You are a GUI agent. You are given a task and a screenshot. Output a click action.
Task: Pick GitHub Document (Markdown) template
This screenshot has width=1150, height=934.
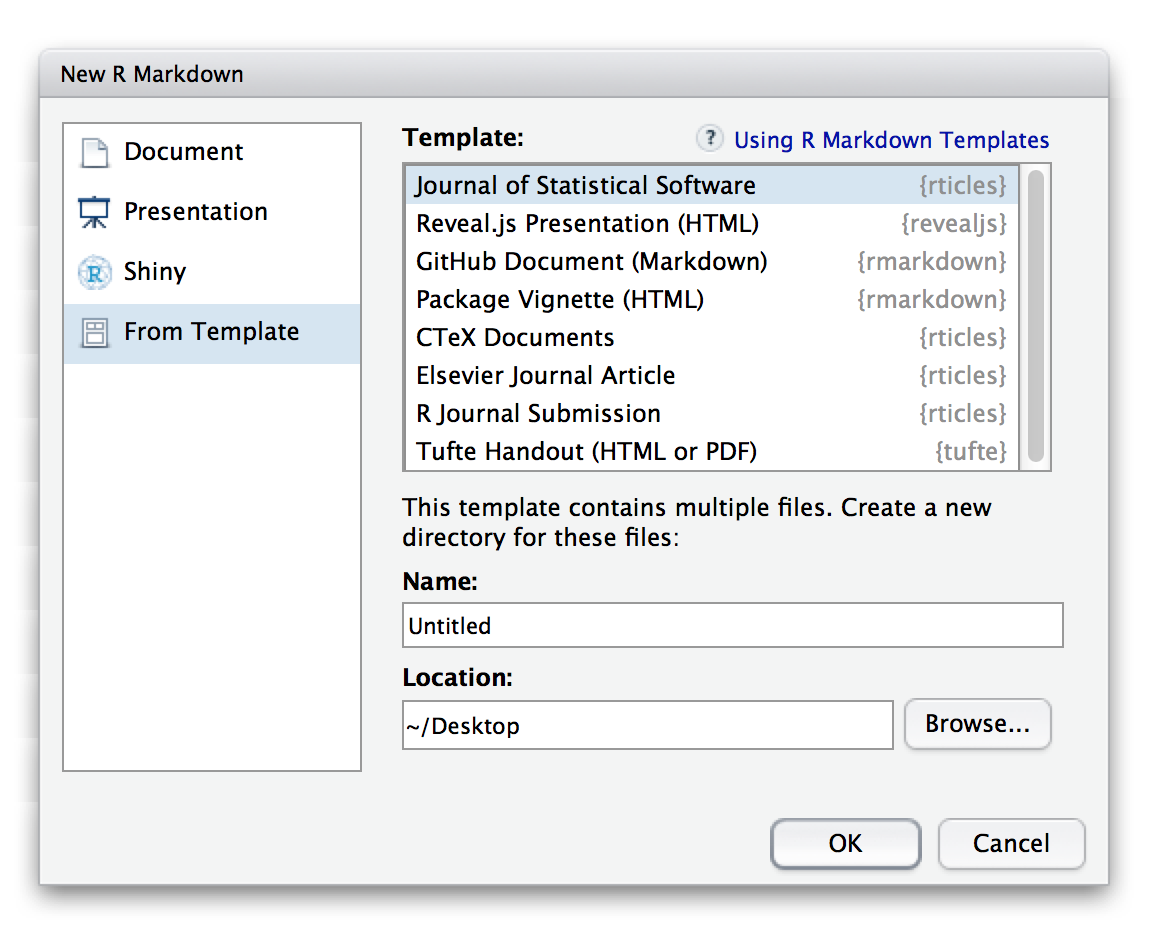pyautogui.click(x=711, y=261)
